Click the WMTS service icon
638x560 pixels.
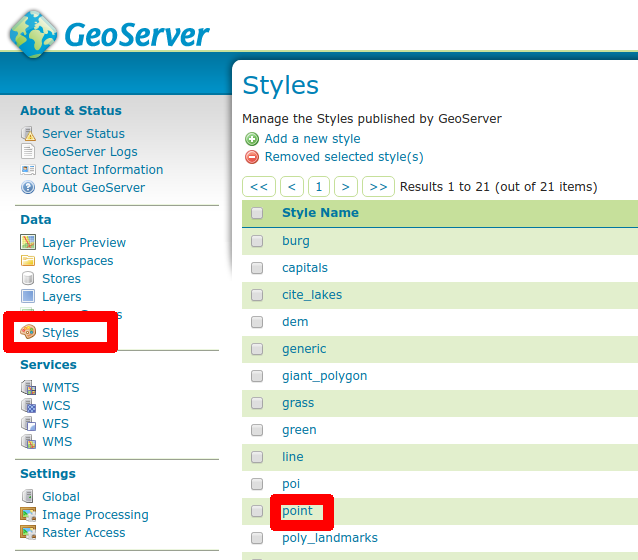[x=28, y=387]
